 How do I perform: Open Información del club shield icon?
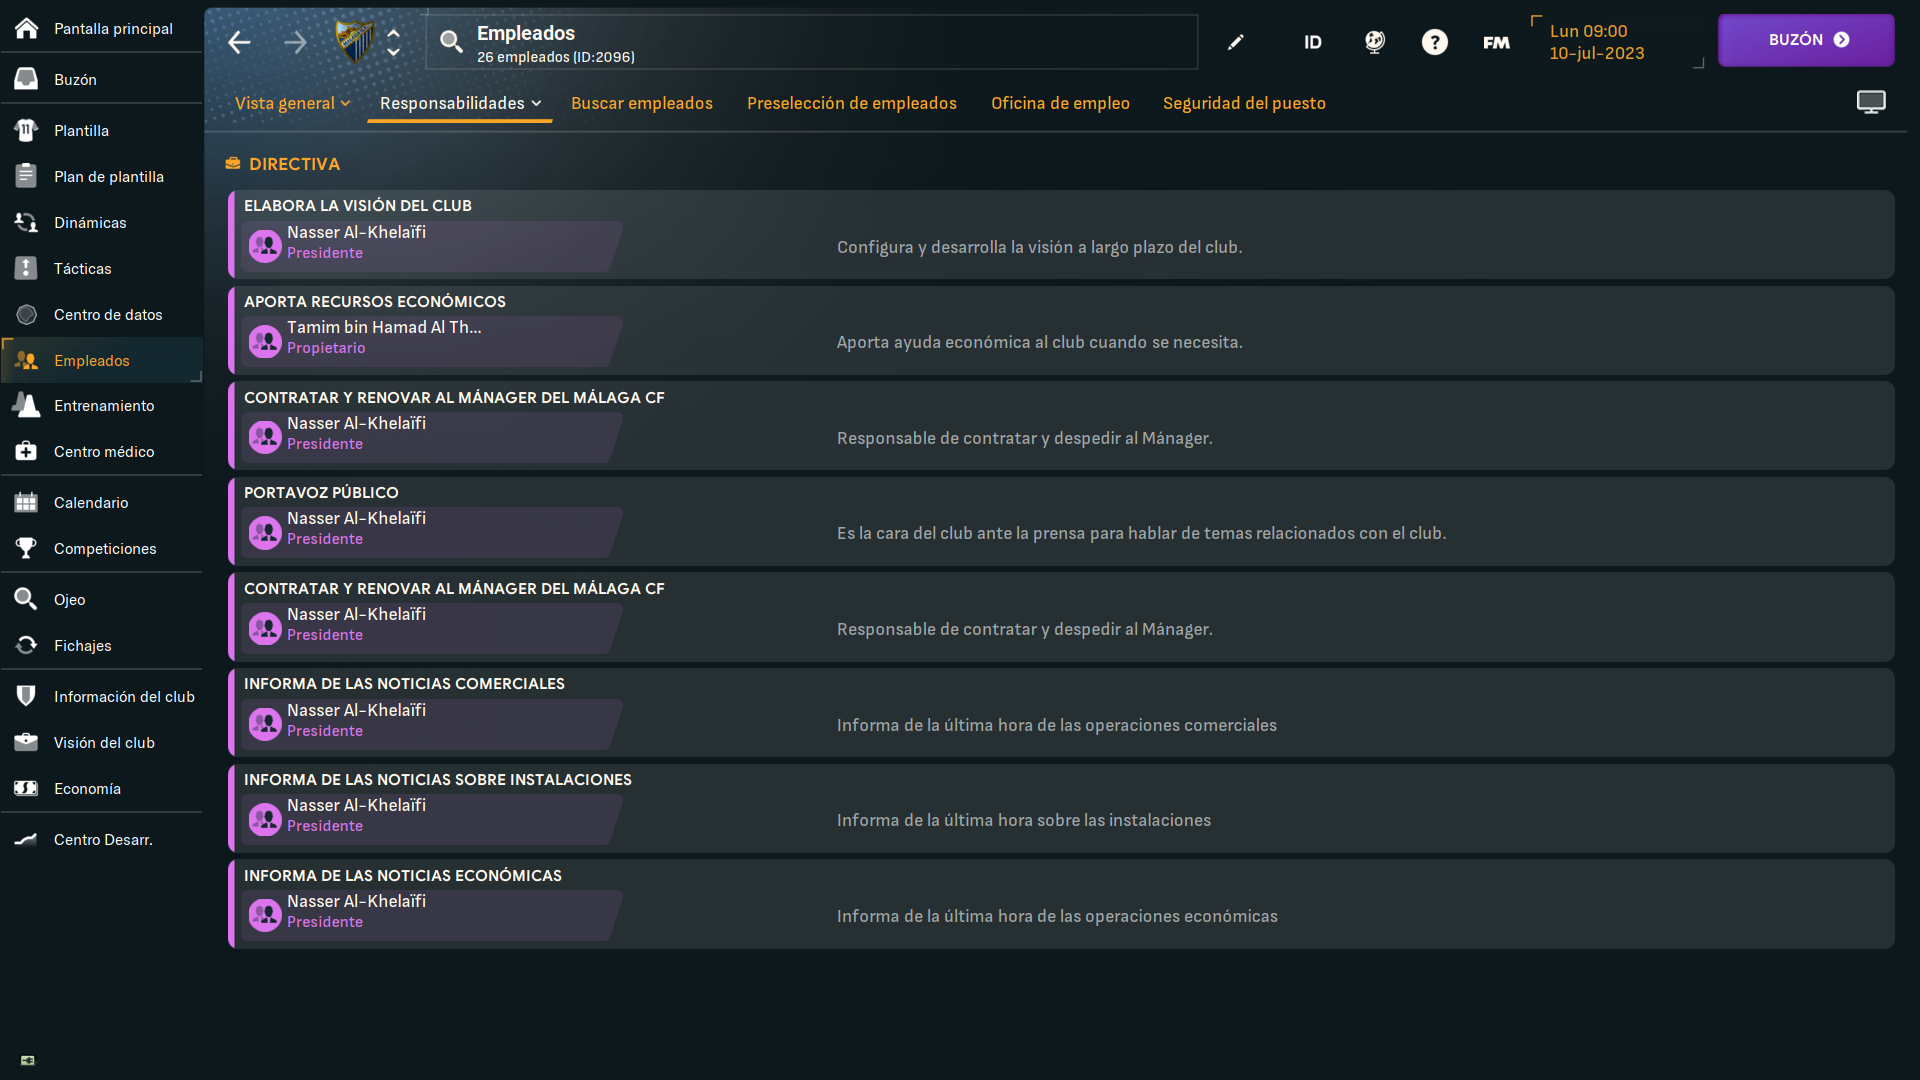click(x=27, y=696)
